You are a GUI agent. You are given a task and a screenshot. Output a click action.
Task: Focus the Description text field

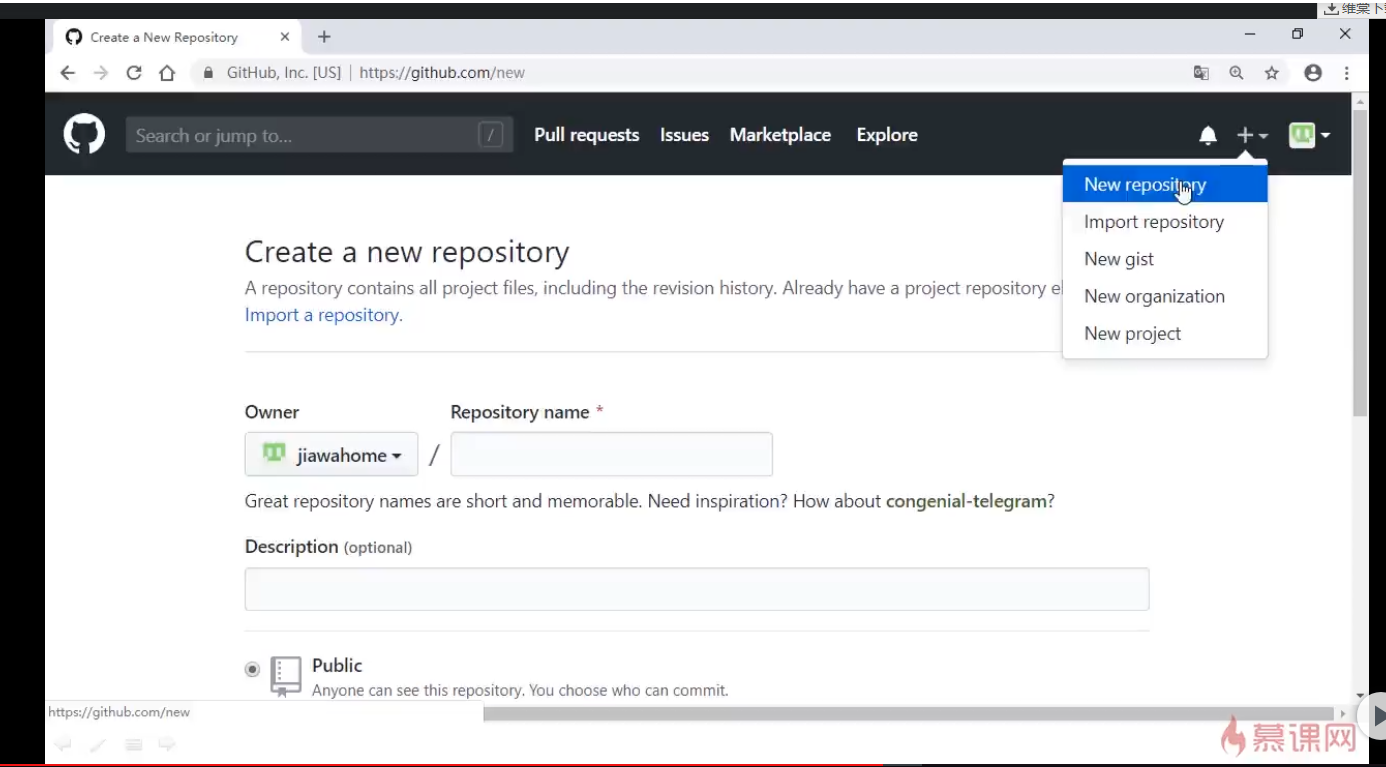point(696,589)
